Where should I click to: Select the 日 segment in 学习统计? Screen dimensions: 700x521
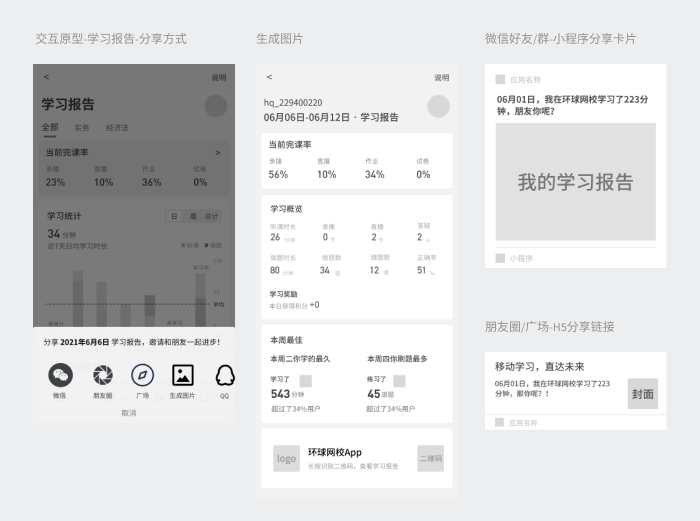pyautogui.click(x=174, y=217)
